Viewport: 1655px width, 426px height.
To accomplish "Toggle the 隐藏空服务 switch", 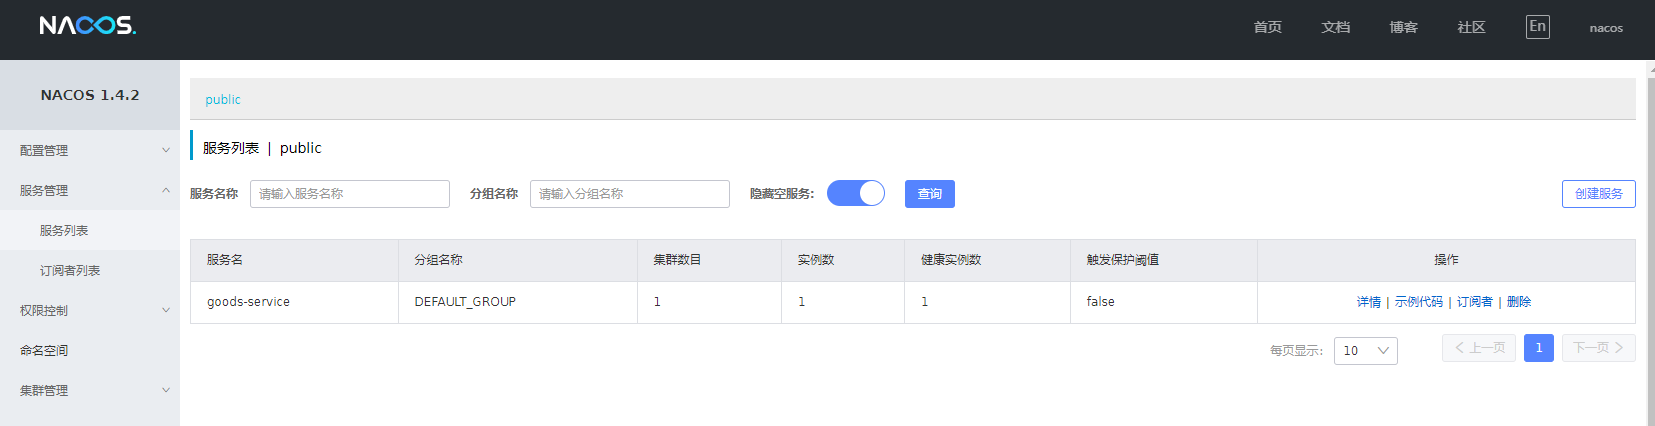I will click(x=856, y=193).
